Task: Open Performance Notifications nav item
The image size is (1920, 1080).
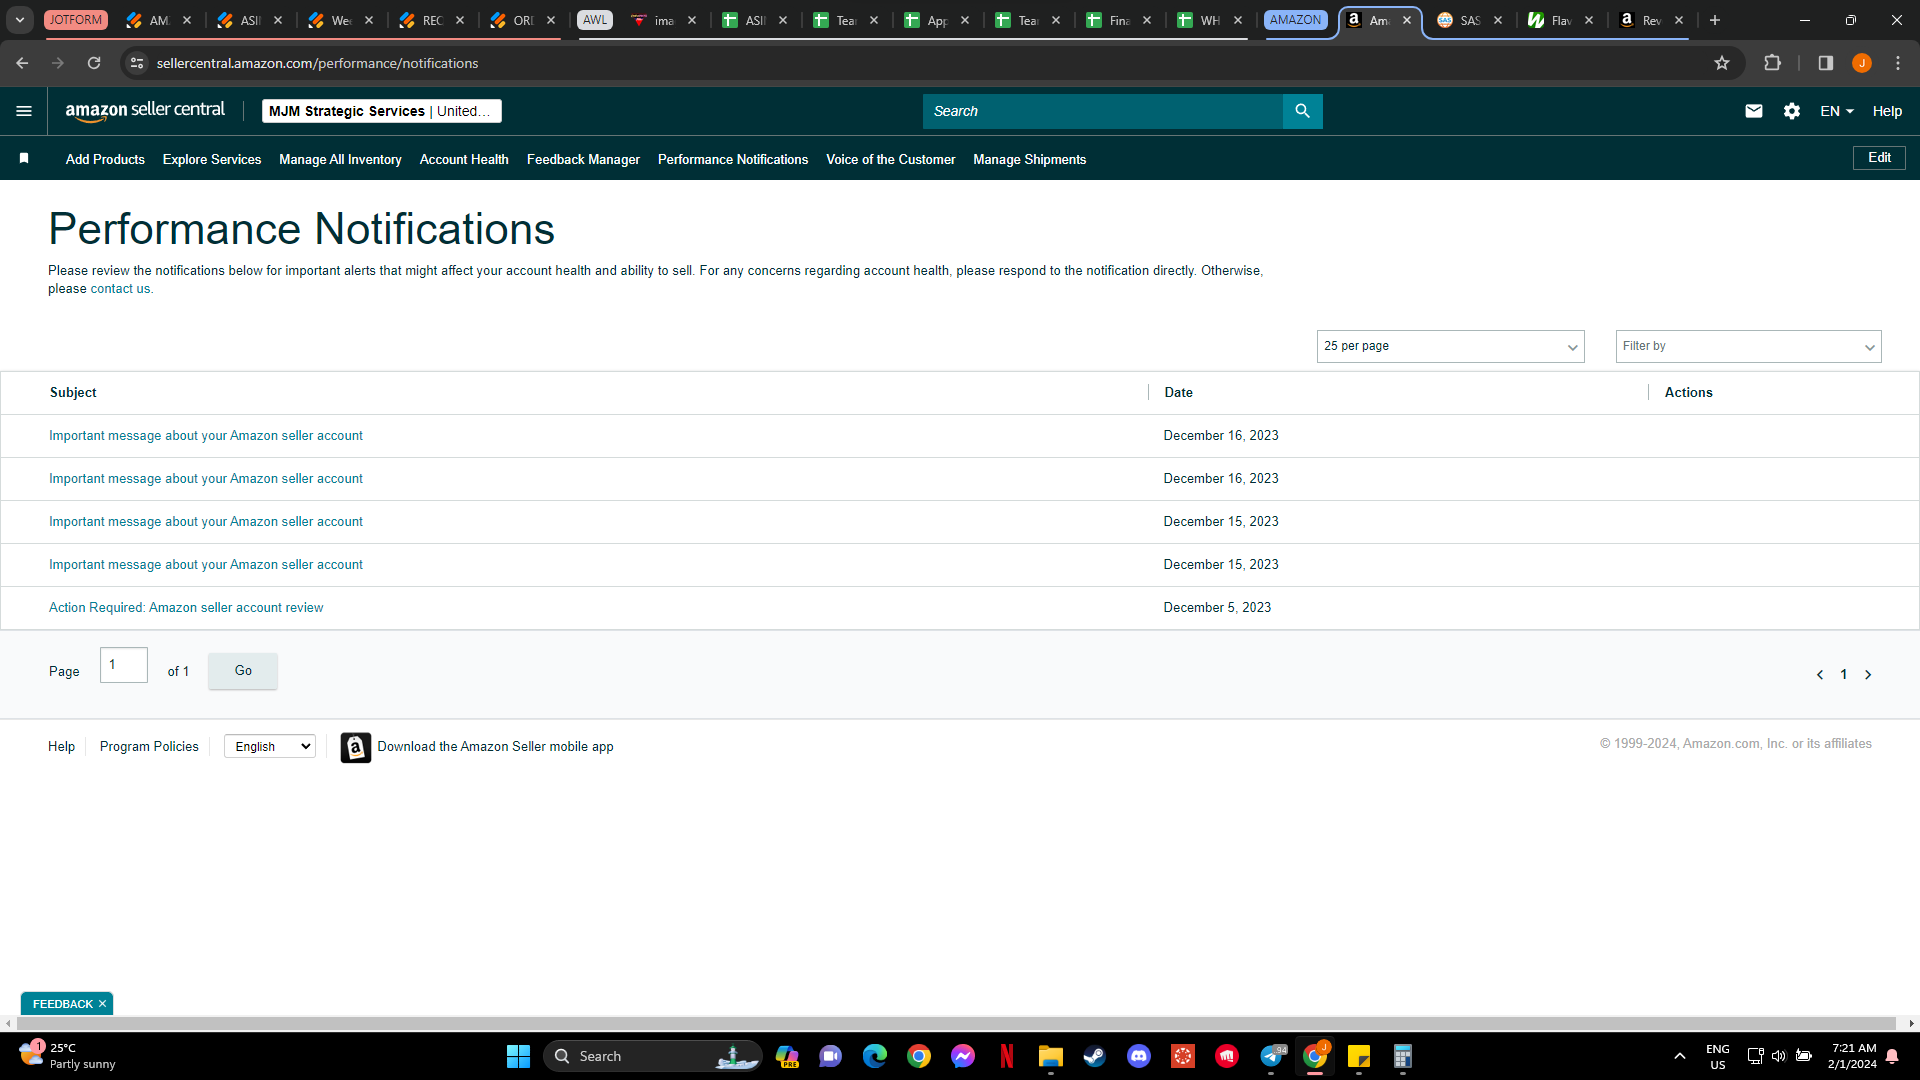Action: coord(733,159)
